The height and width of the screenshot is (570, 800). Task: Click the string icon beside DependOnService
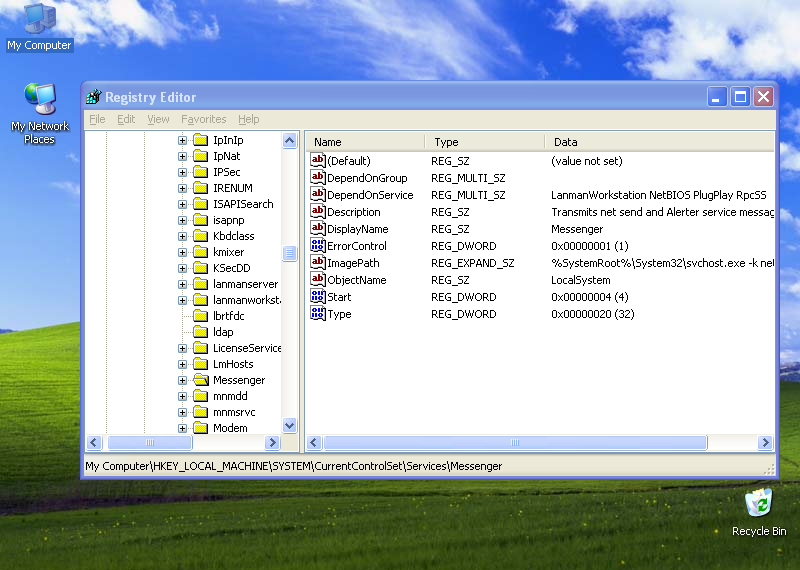click(x=317, y=194)
